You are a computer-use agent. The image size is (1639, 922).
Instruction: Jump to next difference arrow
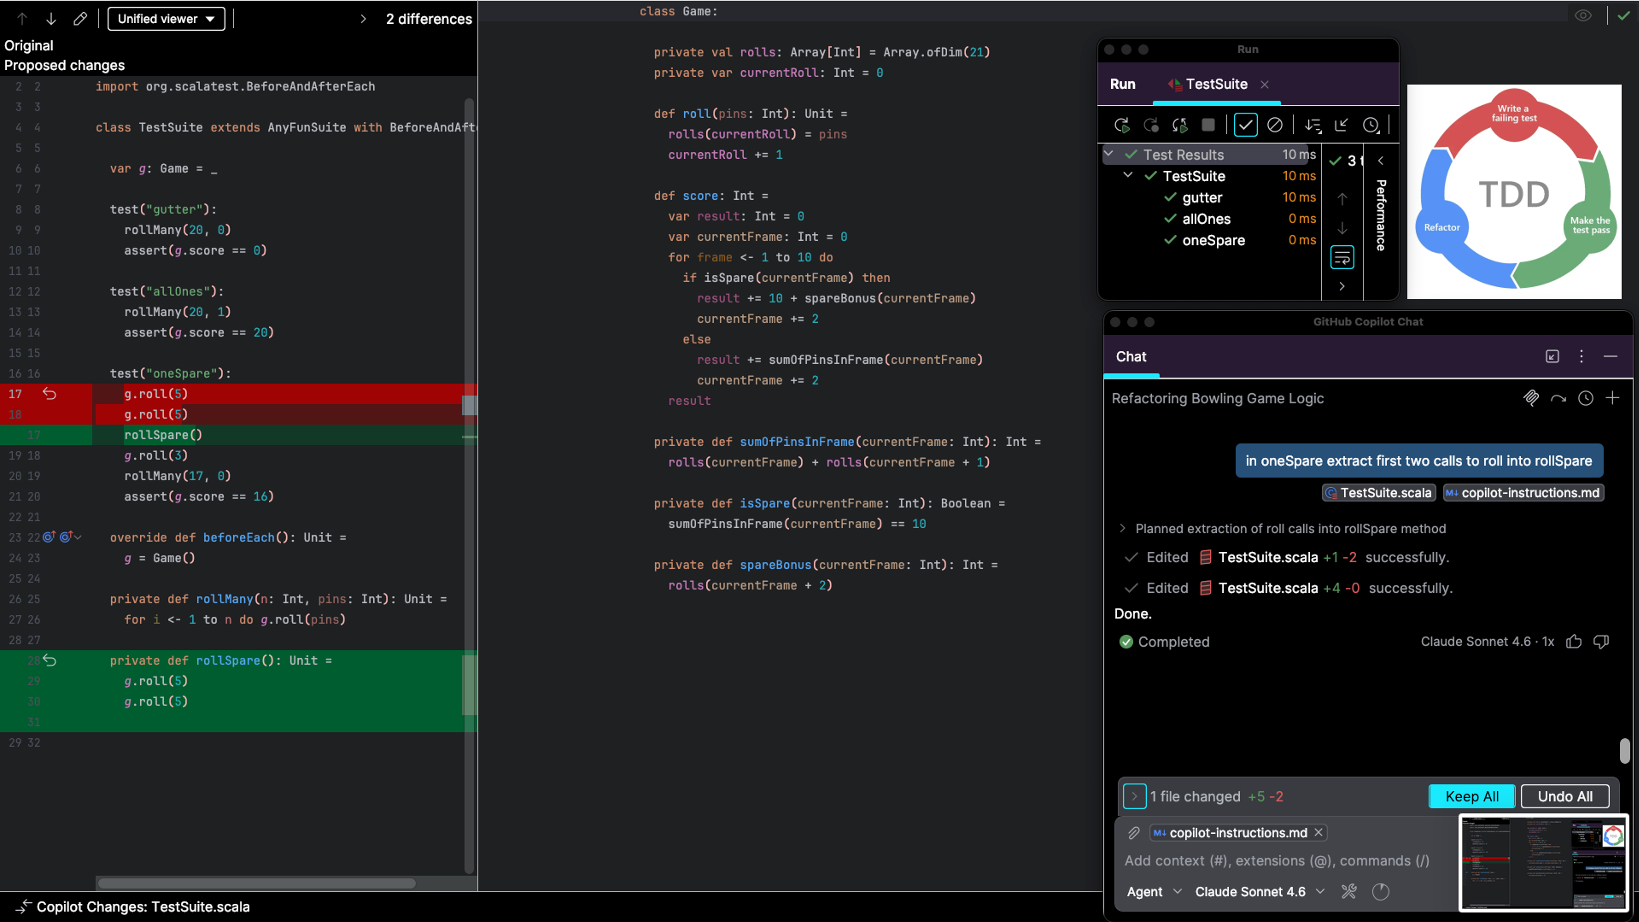pos(51,19)
